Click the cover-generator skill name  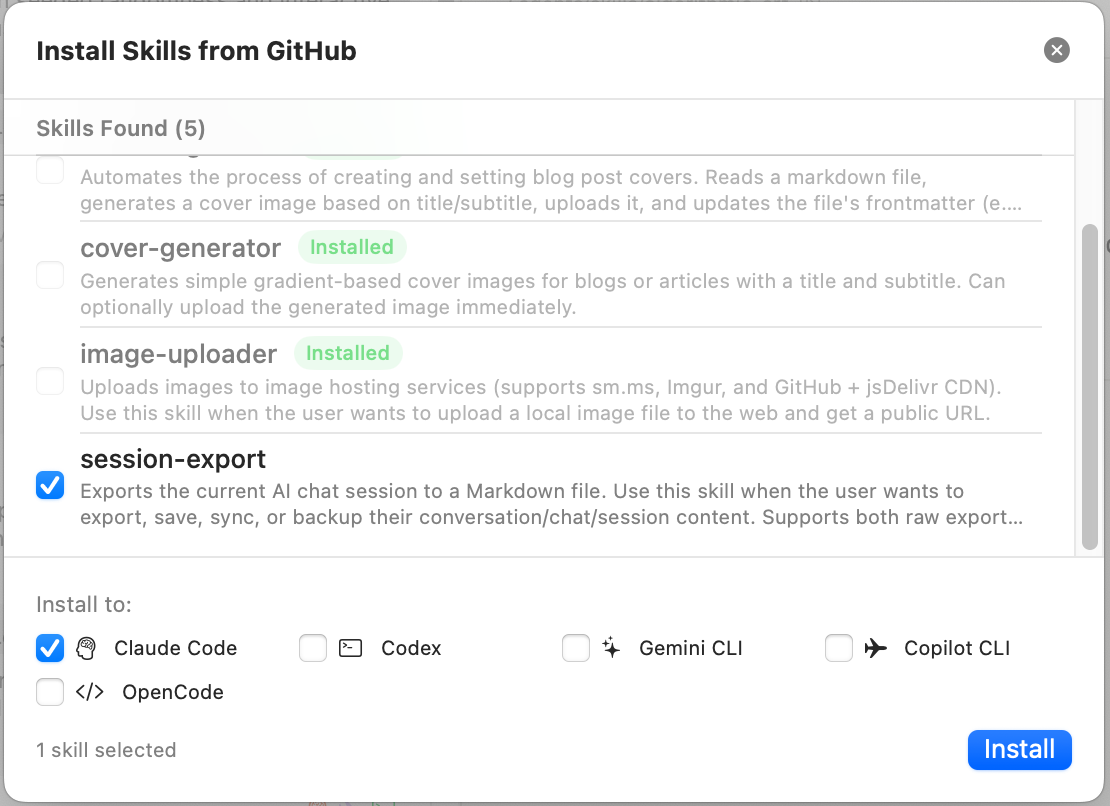point(181,247)
